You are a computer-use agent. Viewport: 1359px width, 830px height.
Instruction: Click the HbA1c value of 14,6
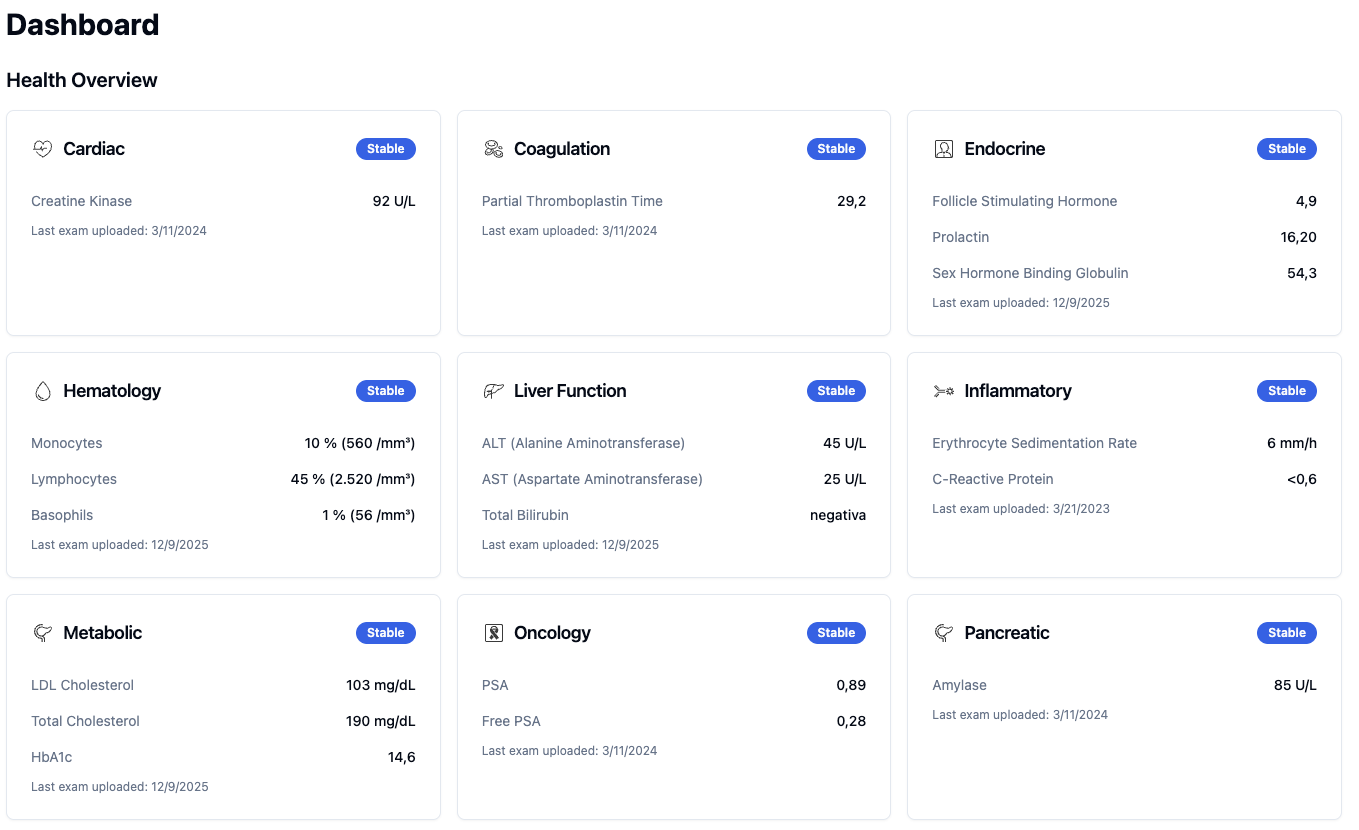[404, 757]
